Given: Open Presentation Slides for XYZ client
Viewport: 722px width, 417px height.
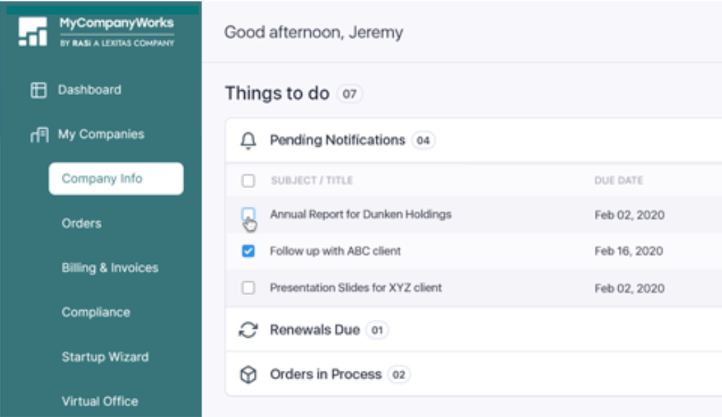Looking at the screenshot, I should 356,288.
